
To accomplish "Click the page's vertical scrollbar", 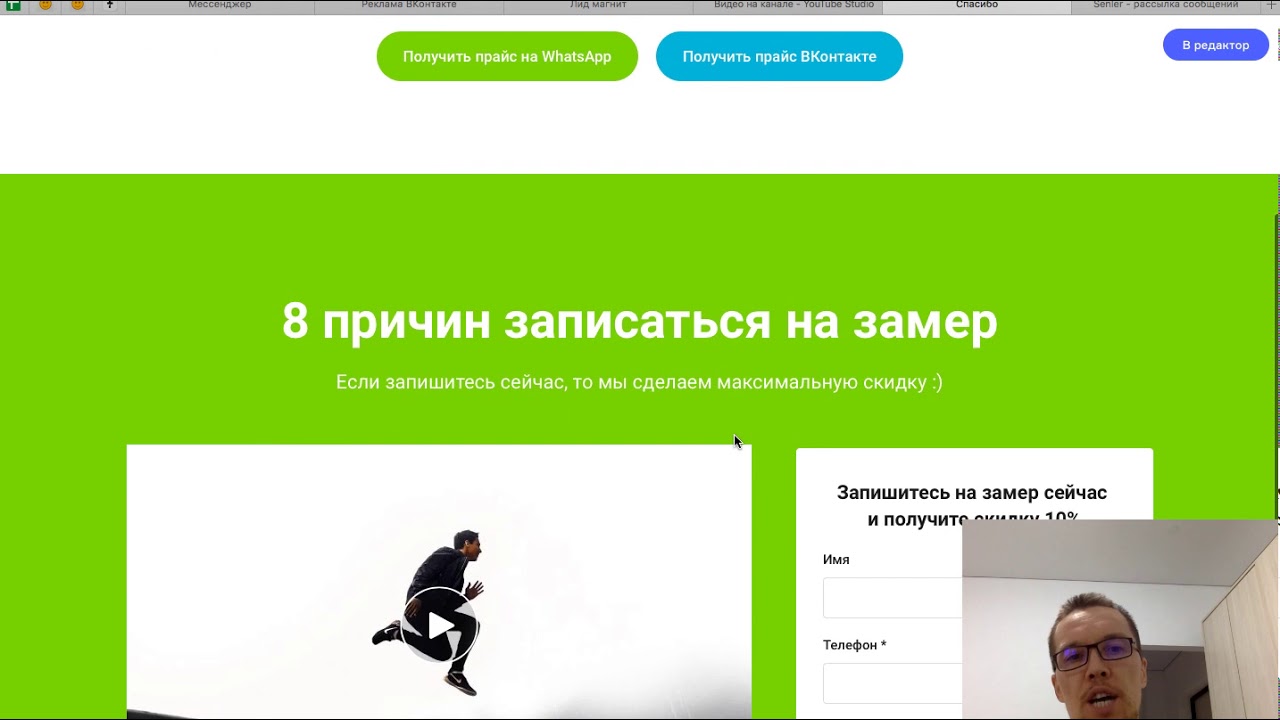I will tap(1276, 350).
